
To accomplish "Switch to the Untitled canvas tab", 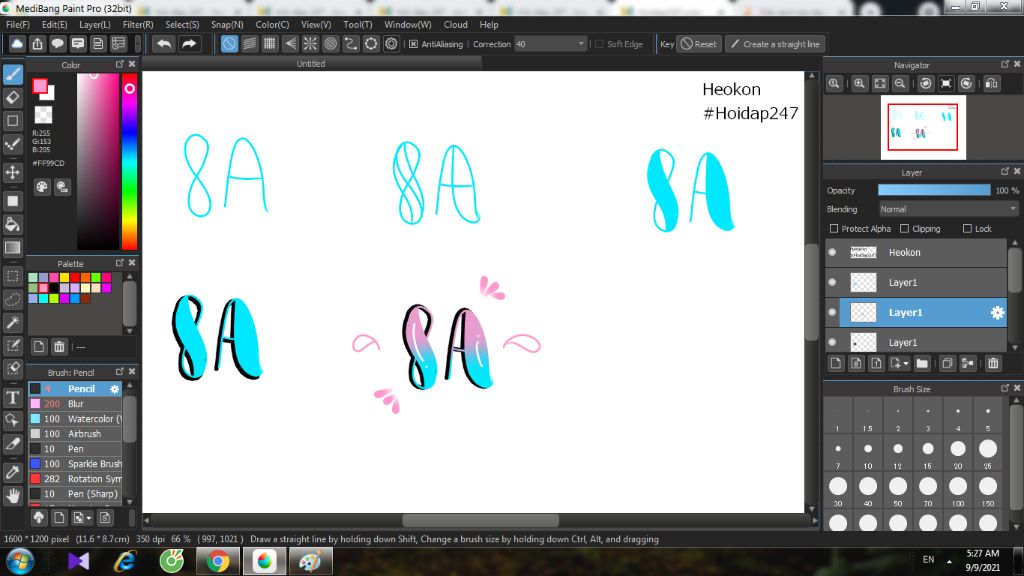I will click(x=311, y=63).
